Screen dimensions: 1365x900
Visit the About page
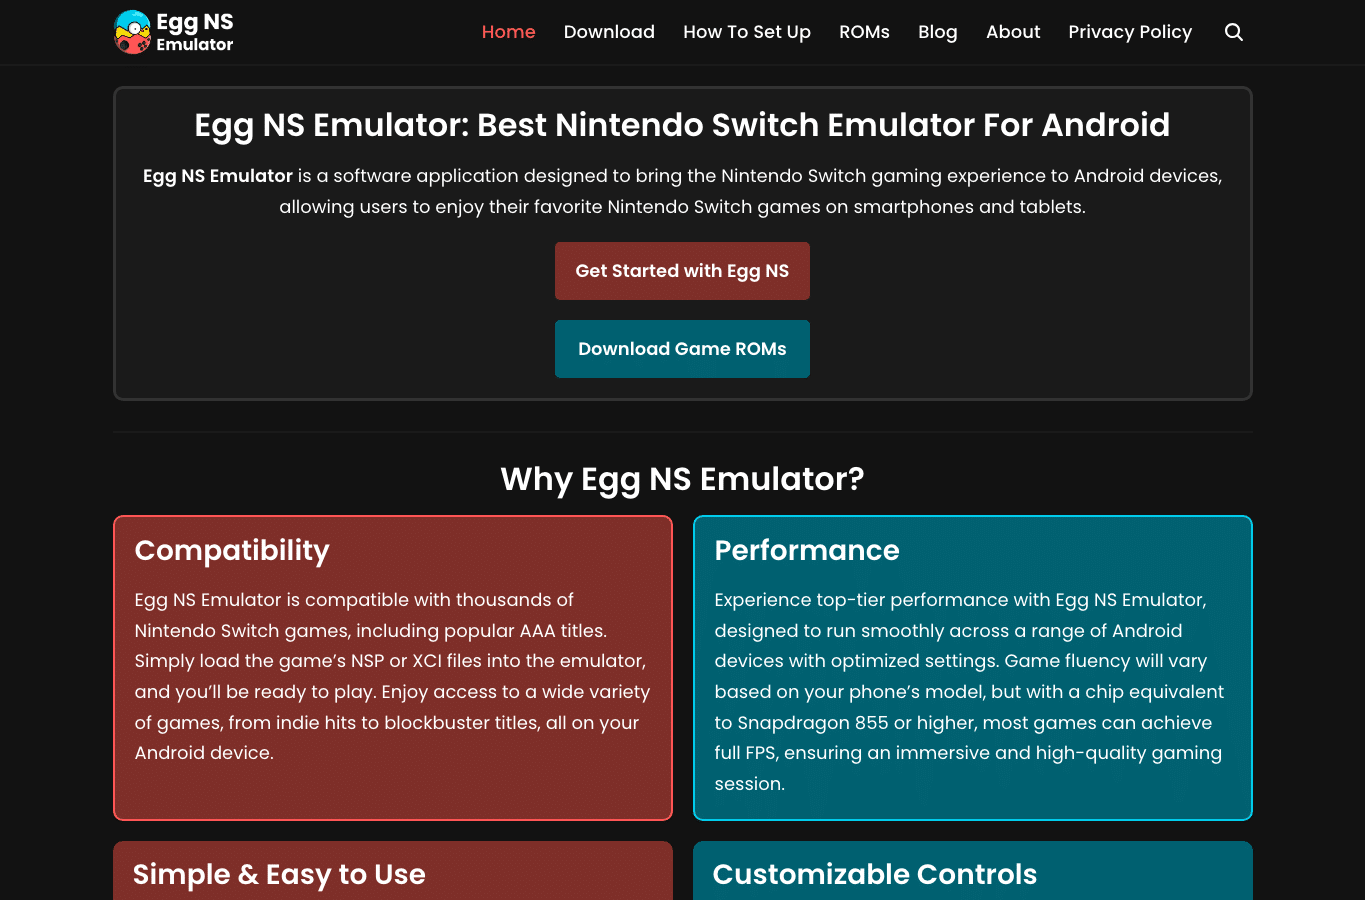point(1013,32)
